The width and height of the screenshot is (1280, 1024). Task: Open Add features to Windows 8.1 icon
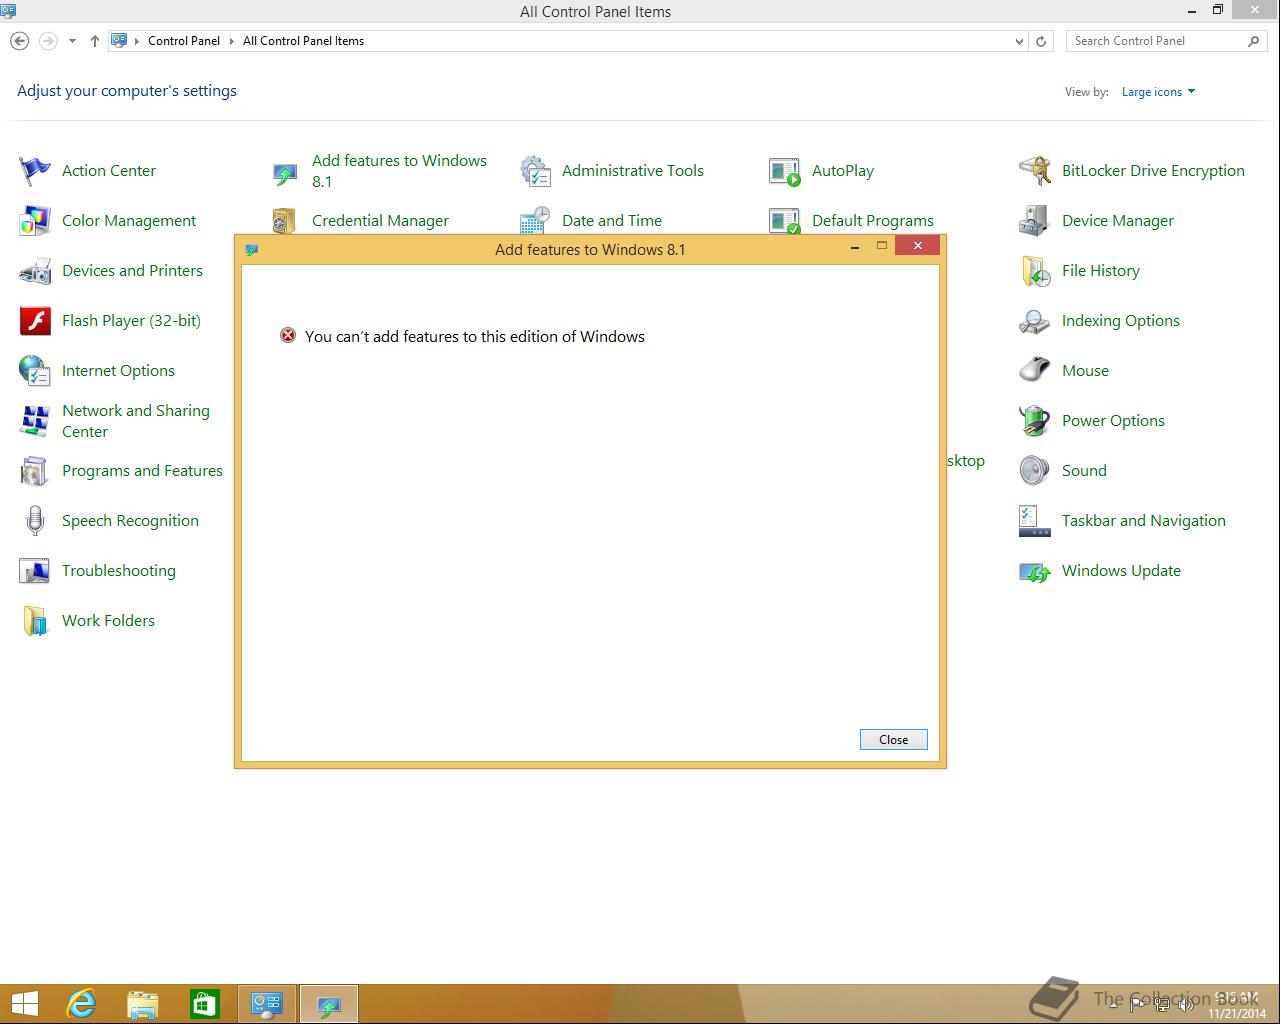pos(285,175)
